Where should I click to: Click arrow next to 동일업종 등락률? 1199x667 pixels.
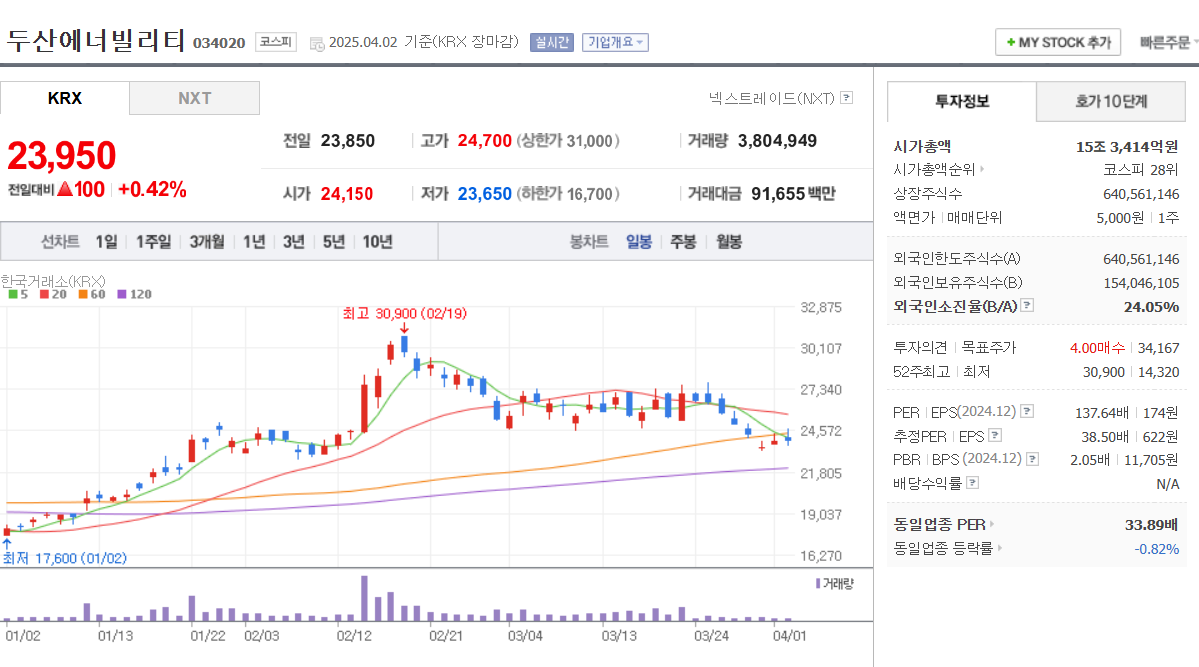[x=999, y=548]
